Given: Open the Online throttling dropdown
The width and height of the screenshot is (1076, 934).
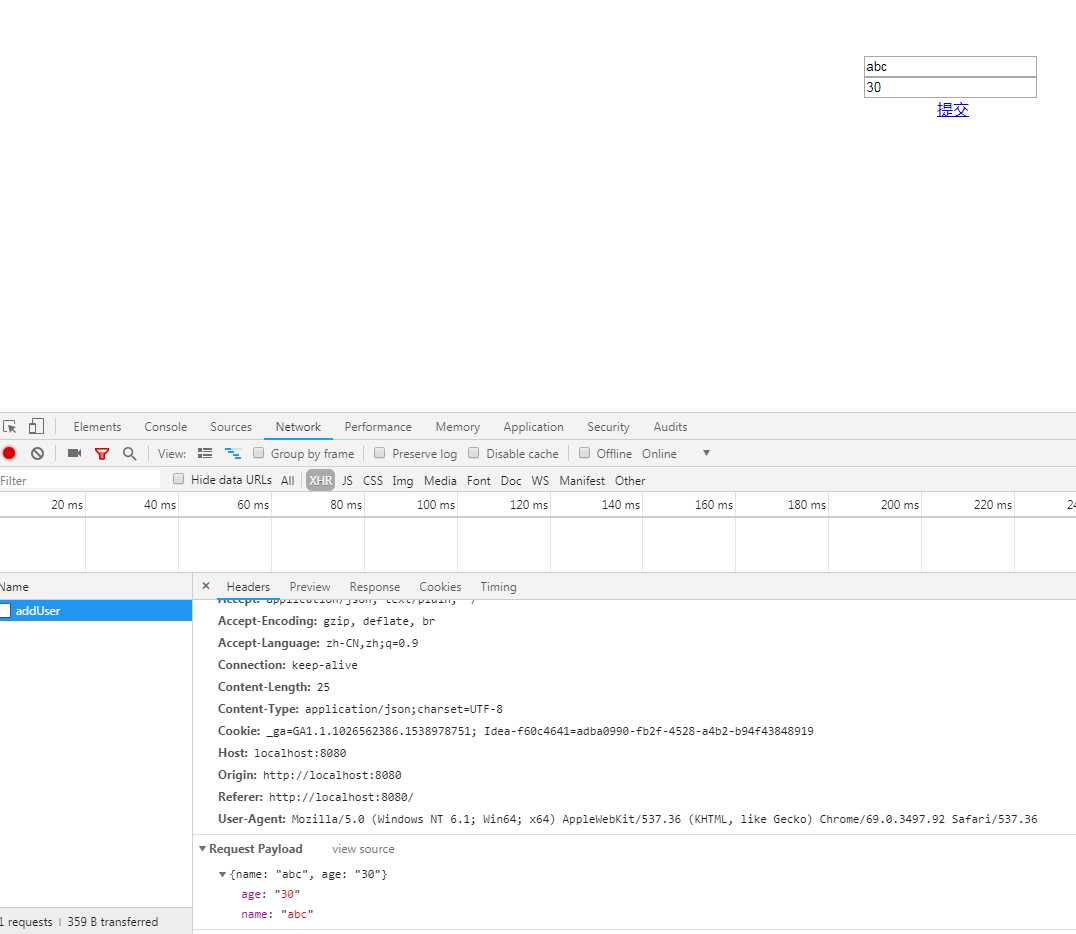Looking at the screenshot, I should coord(676,454).
